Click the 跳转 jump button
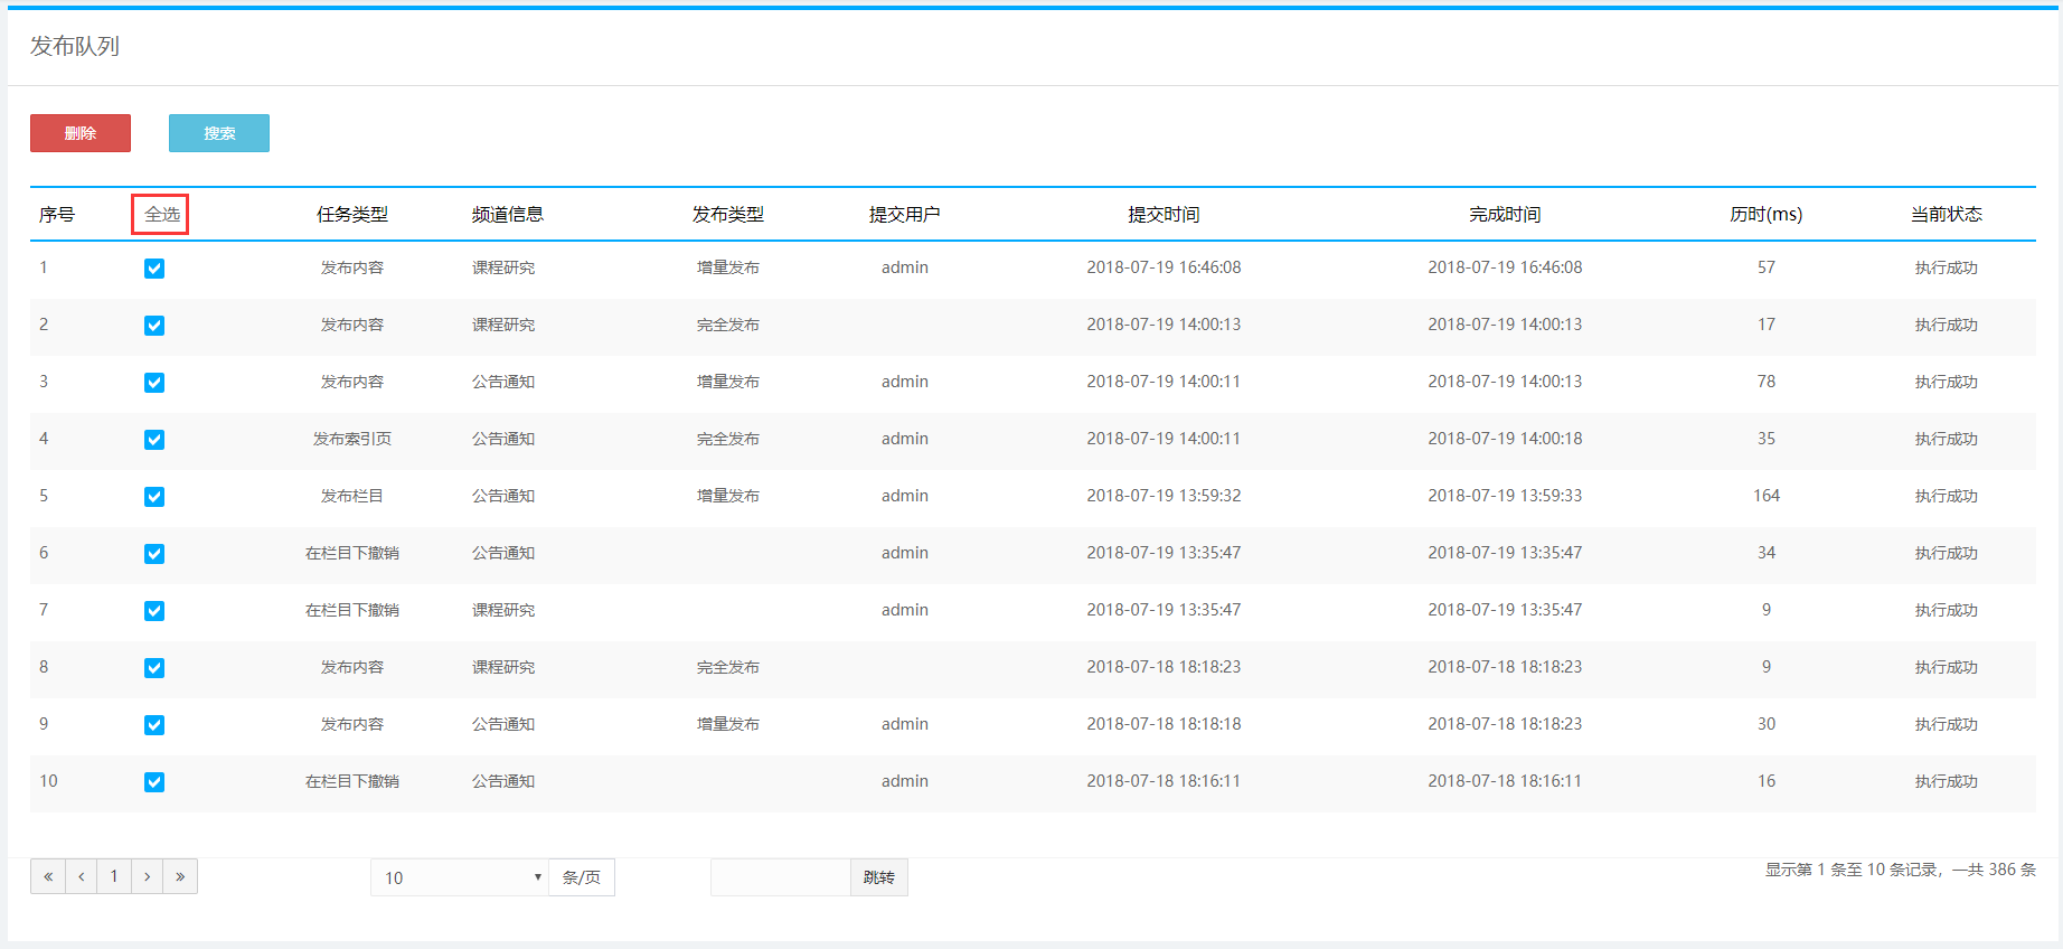2063x949 pixels. click(879, 878)
